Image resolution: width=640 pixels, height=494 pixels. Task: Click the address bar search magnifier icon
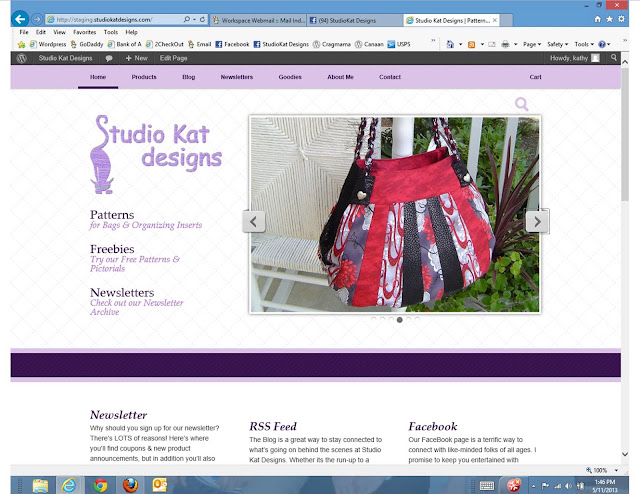[187, 19]
